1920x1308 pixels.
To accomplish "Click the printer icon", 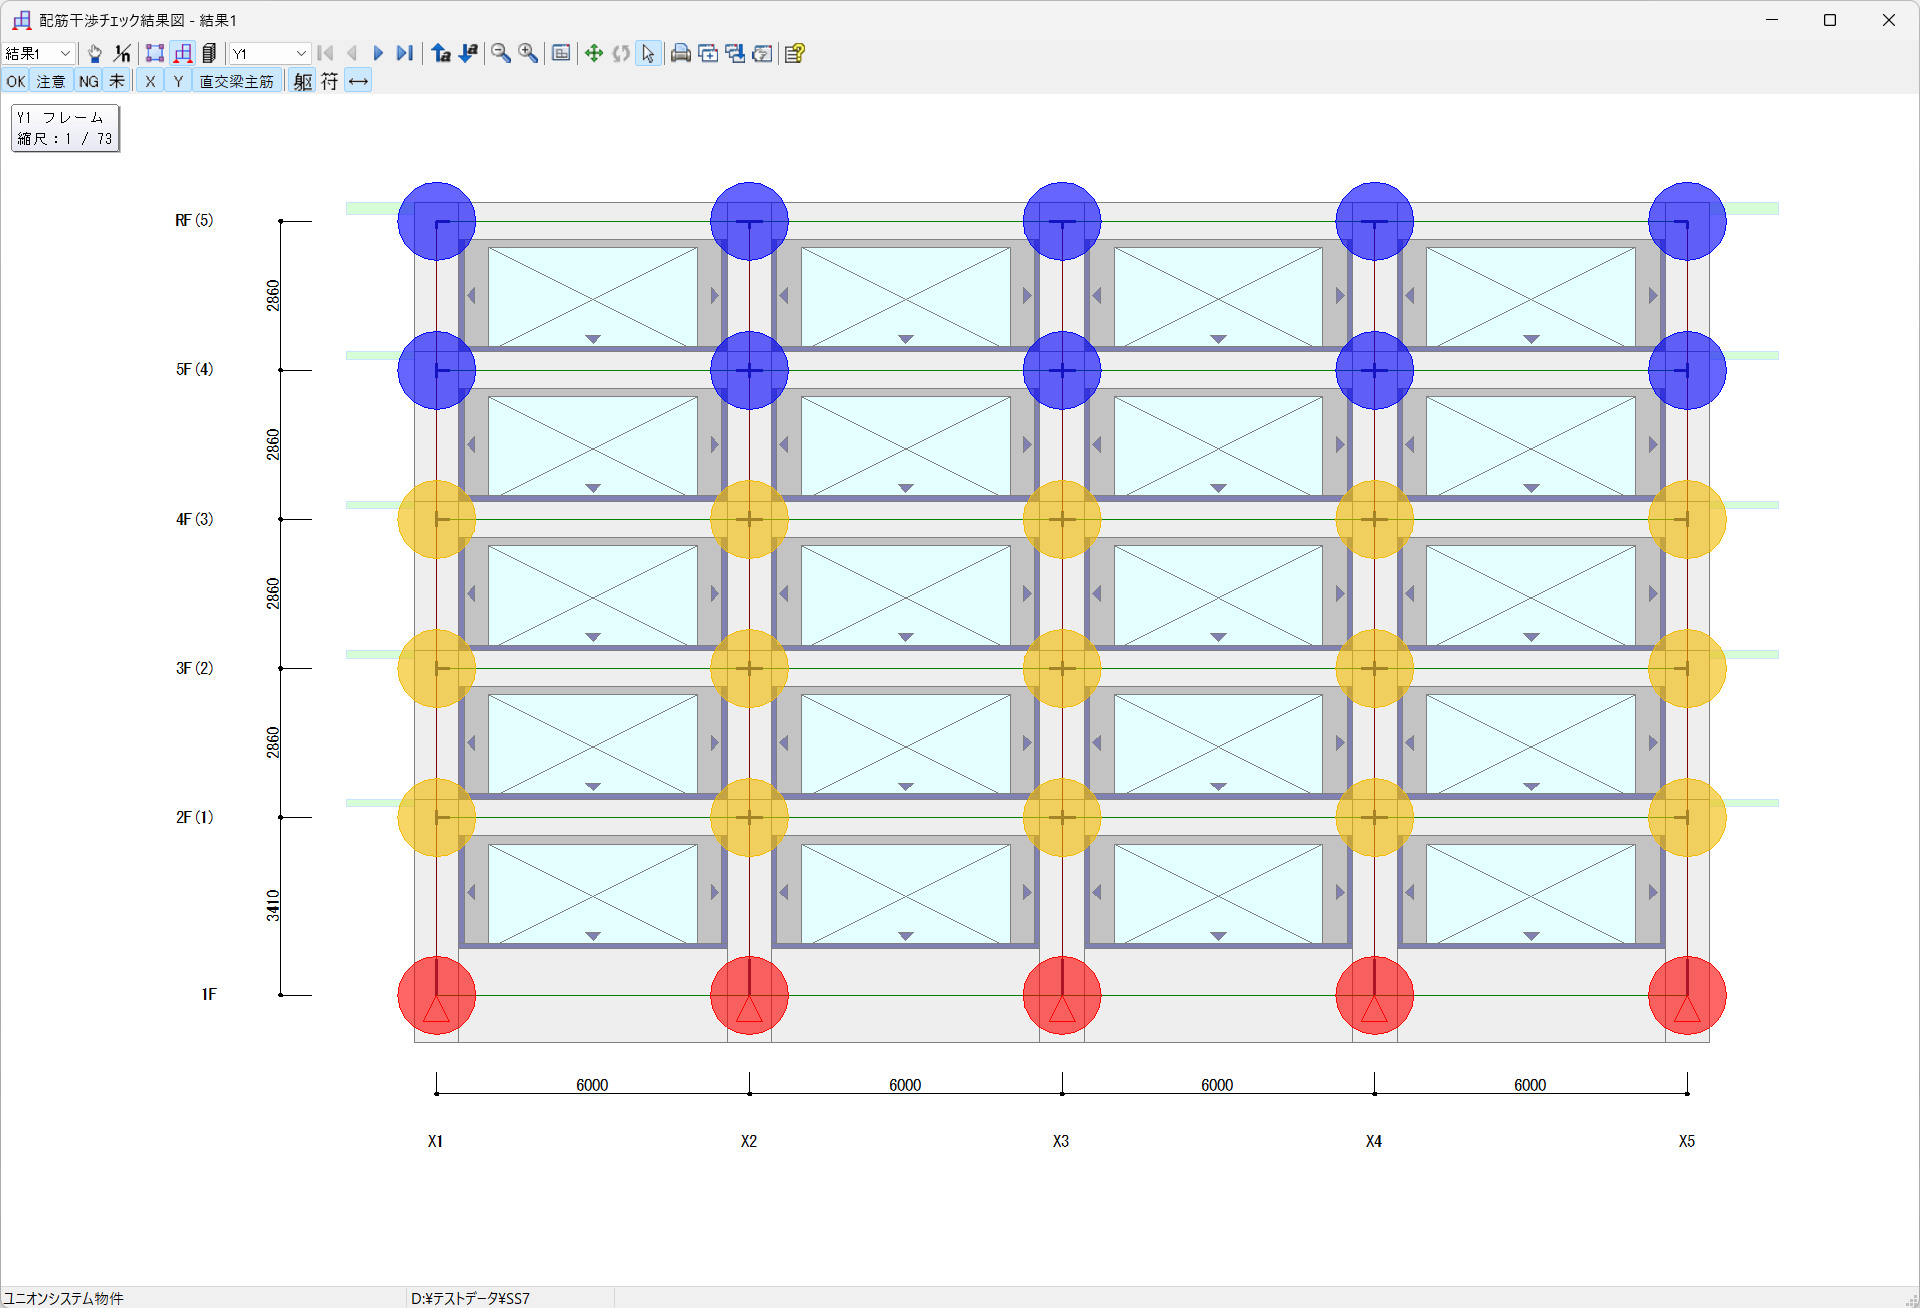I will click(x=680, y=53).
